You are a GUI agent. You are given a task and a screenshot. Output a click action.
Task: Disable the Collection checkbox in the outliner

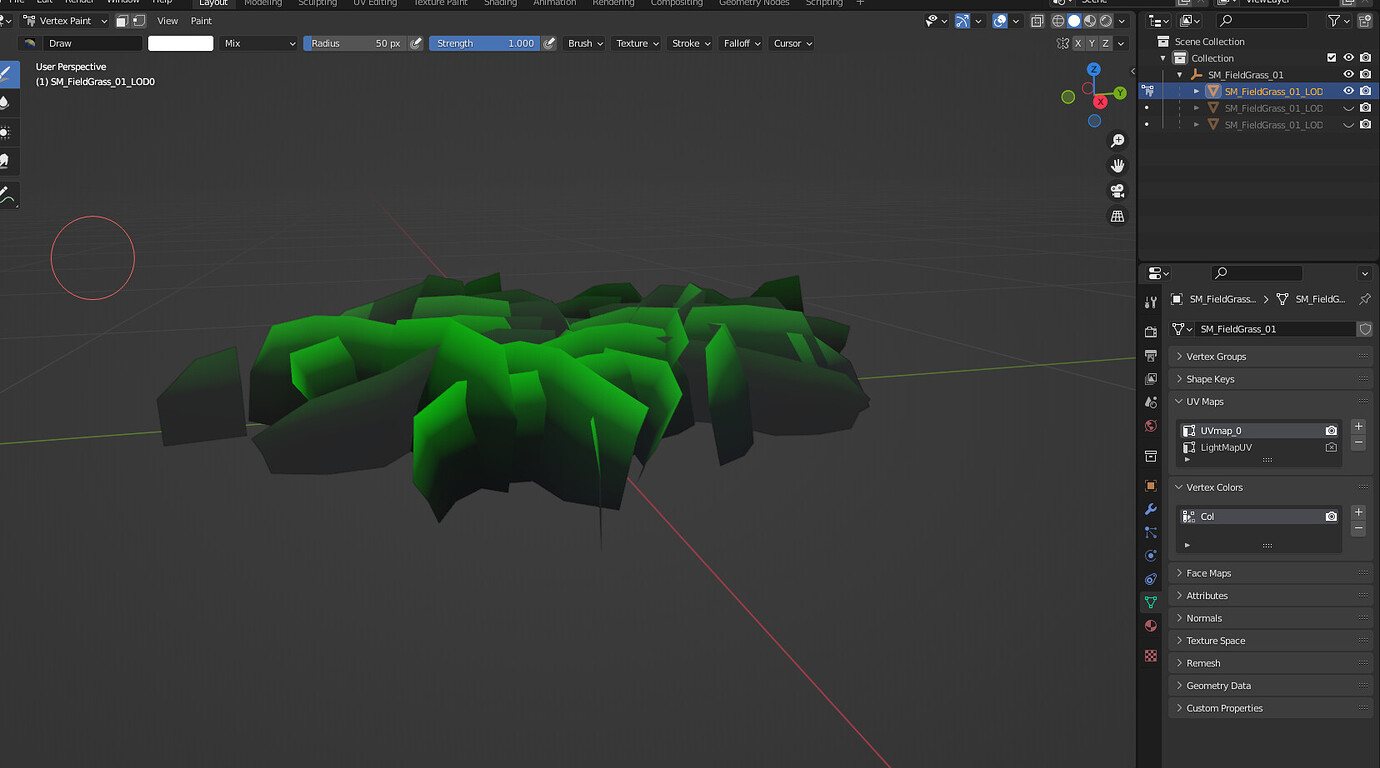click(1332, 57)
